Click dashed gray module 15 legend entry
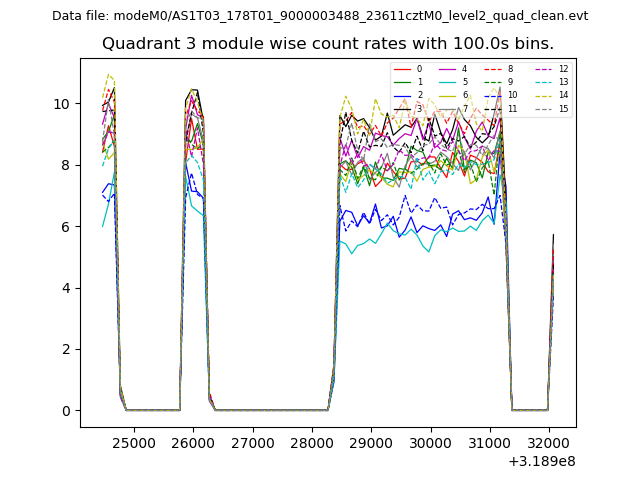Viewport: 640px width, 480px height. tap(544, 108)
